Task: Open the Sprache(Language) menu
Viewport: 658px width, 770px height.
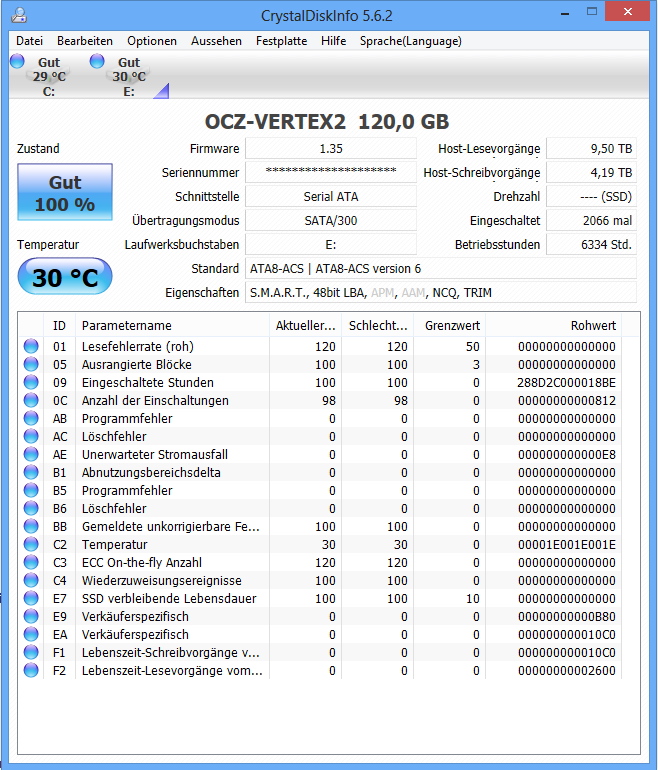Action: [x=411, y=41]
